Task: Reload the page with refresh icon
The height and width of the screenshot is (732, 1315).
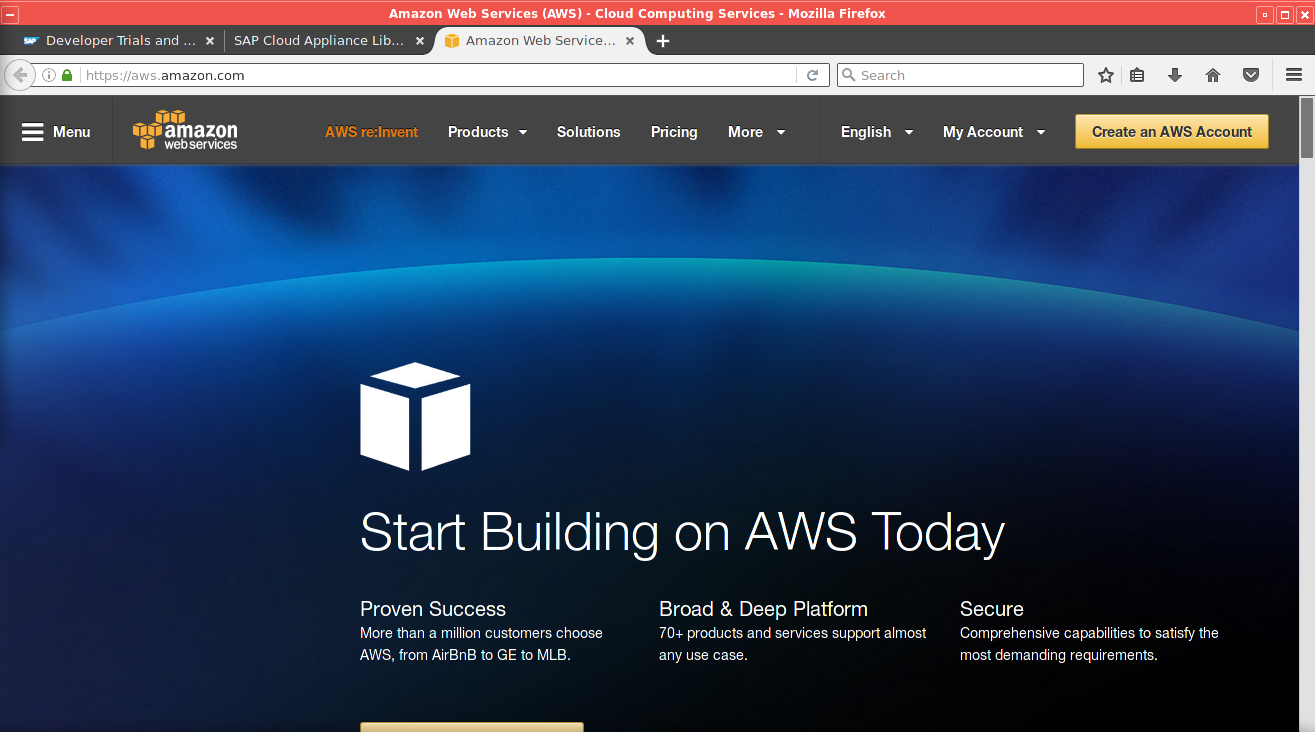Action: pyautogui.click(x=813, y=75)
